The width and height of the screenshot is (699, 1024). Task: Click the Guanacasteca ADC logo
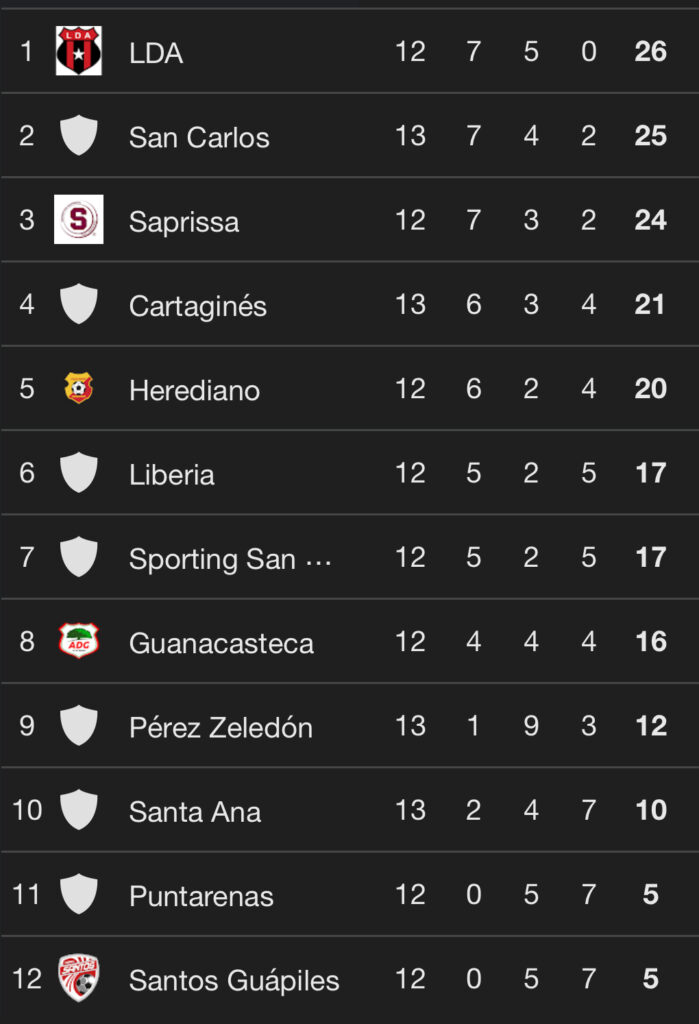[78, 641]
